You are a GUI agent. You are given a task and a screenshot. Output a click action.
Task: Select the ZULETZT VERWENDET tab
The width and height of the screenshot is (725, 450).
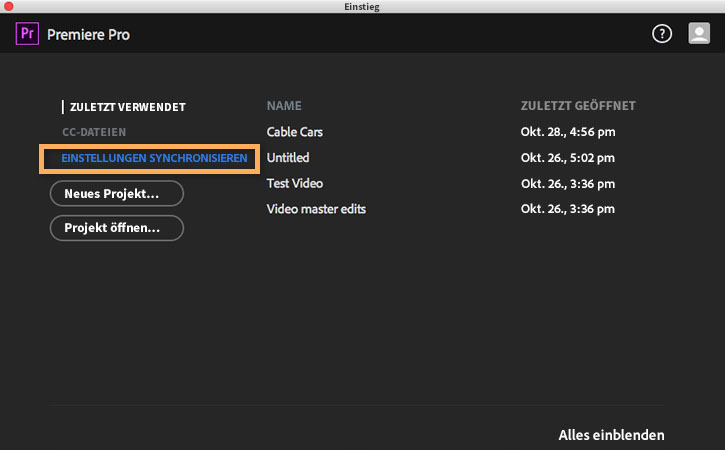click(x=128, y=107)
